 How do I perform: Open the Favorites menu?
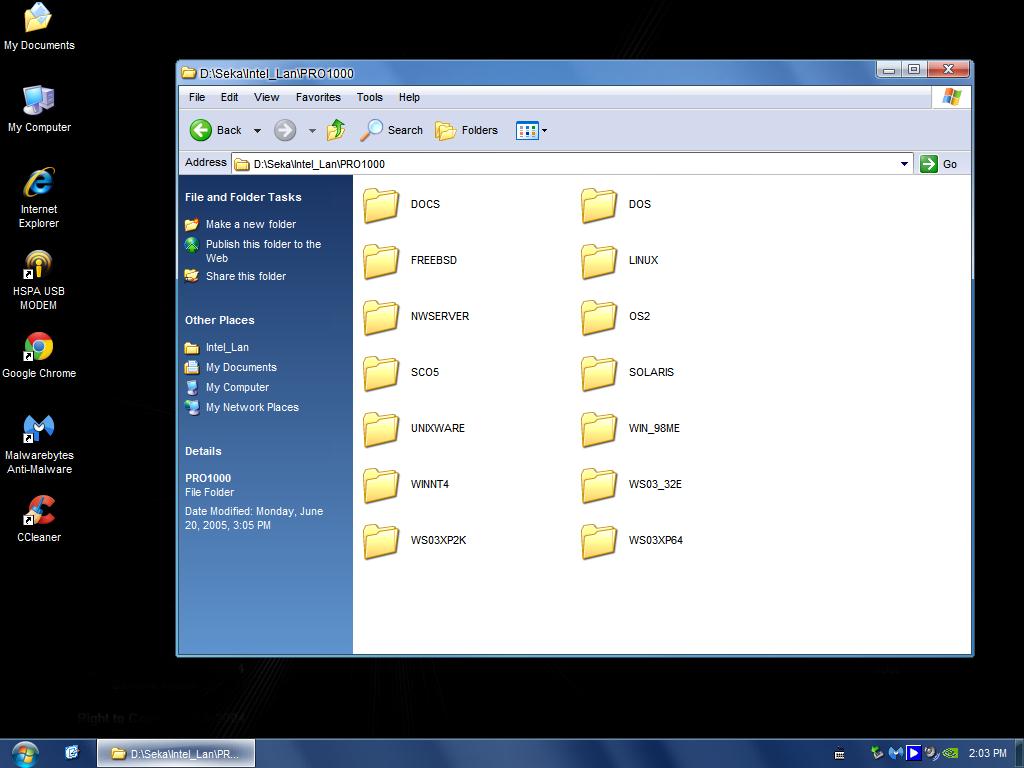pos(318,97)
